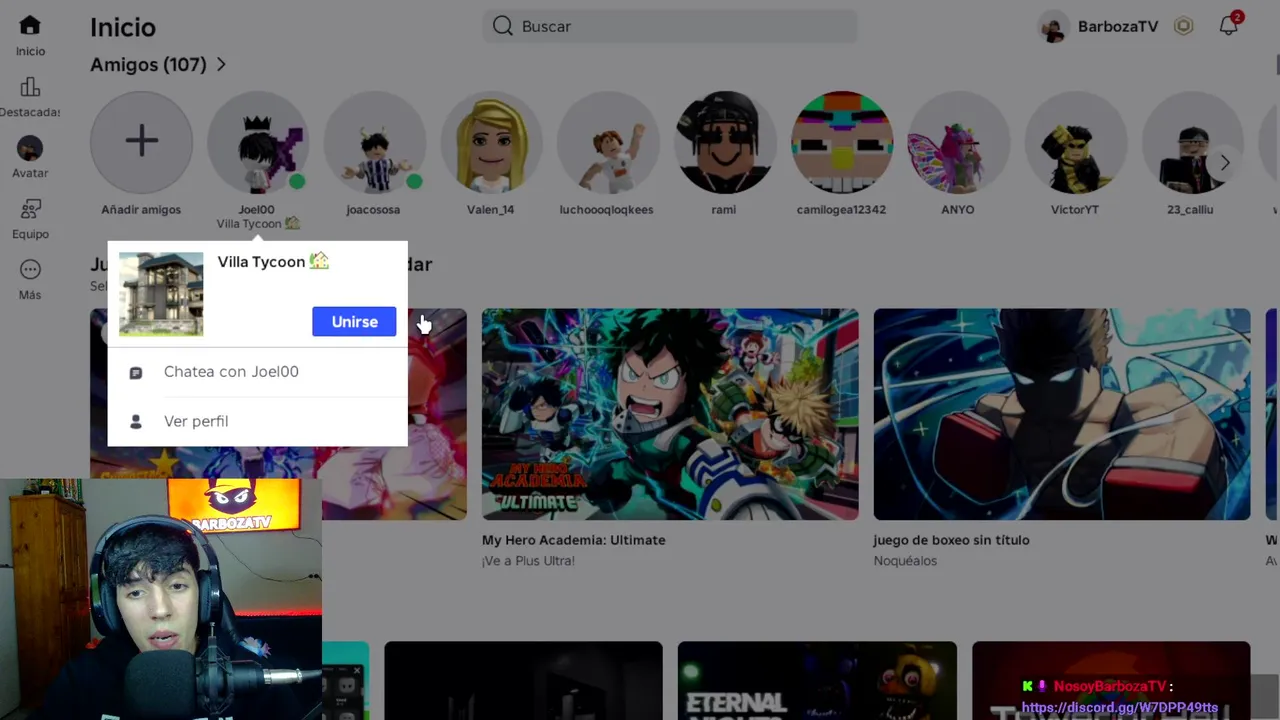
Task: Click the Discord invite link in overlay
Action: point(1120,707)
